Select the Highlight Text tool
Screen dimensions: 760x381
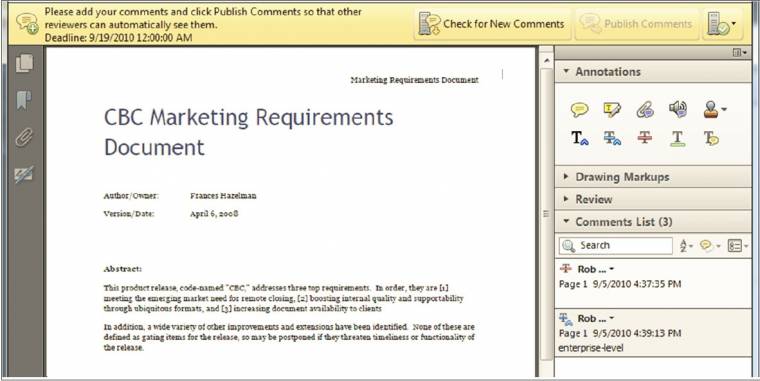click(x=612, y=110)
